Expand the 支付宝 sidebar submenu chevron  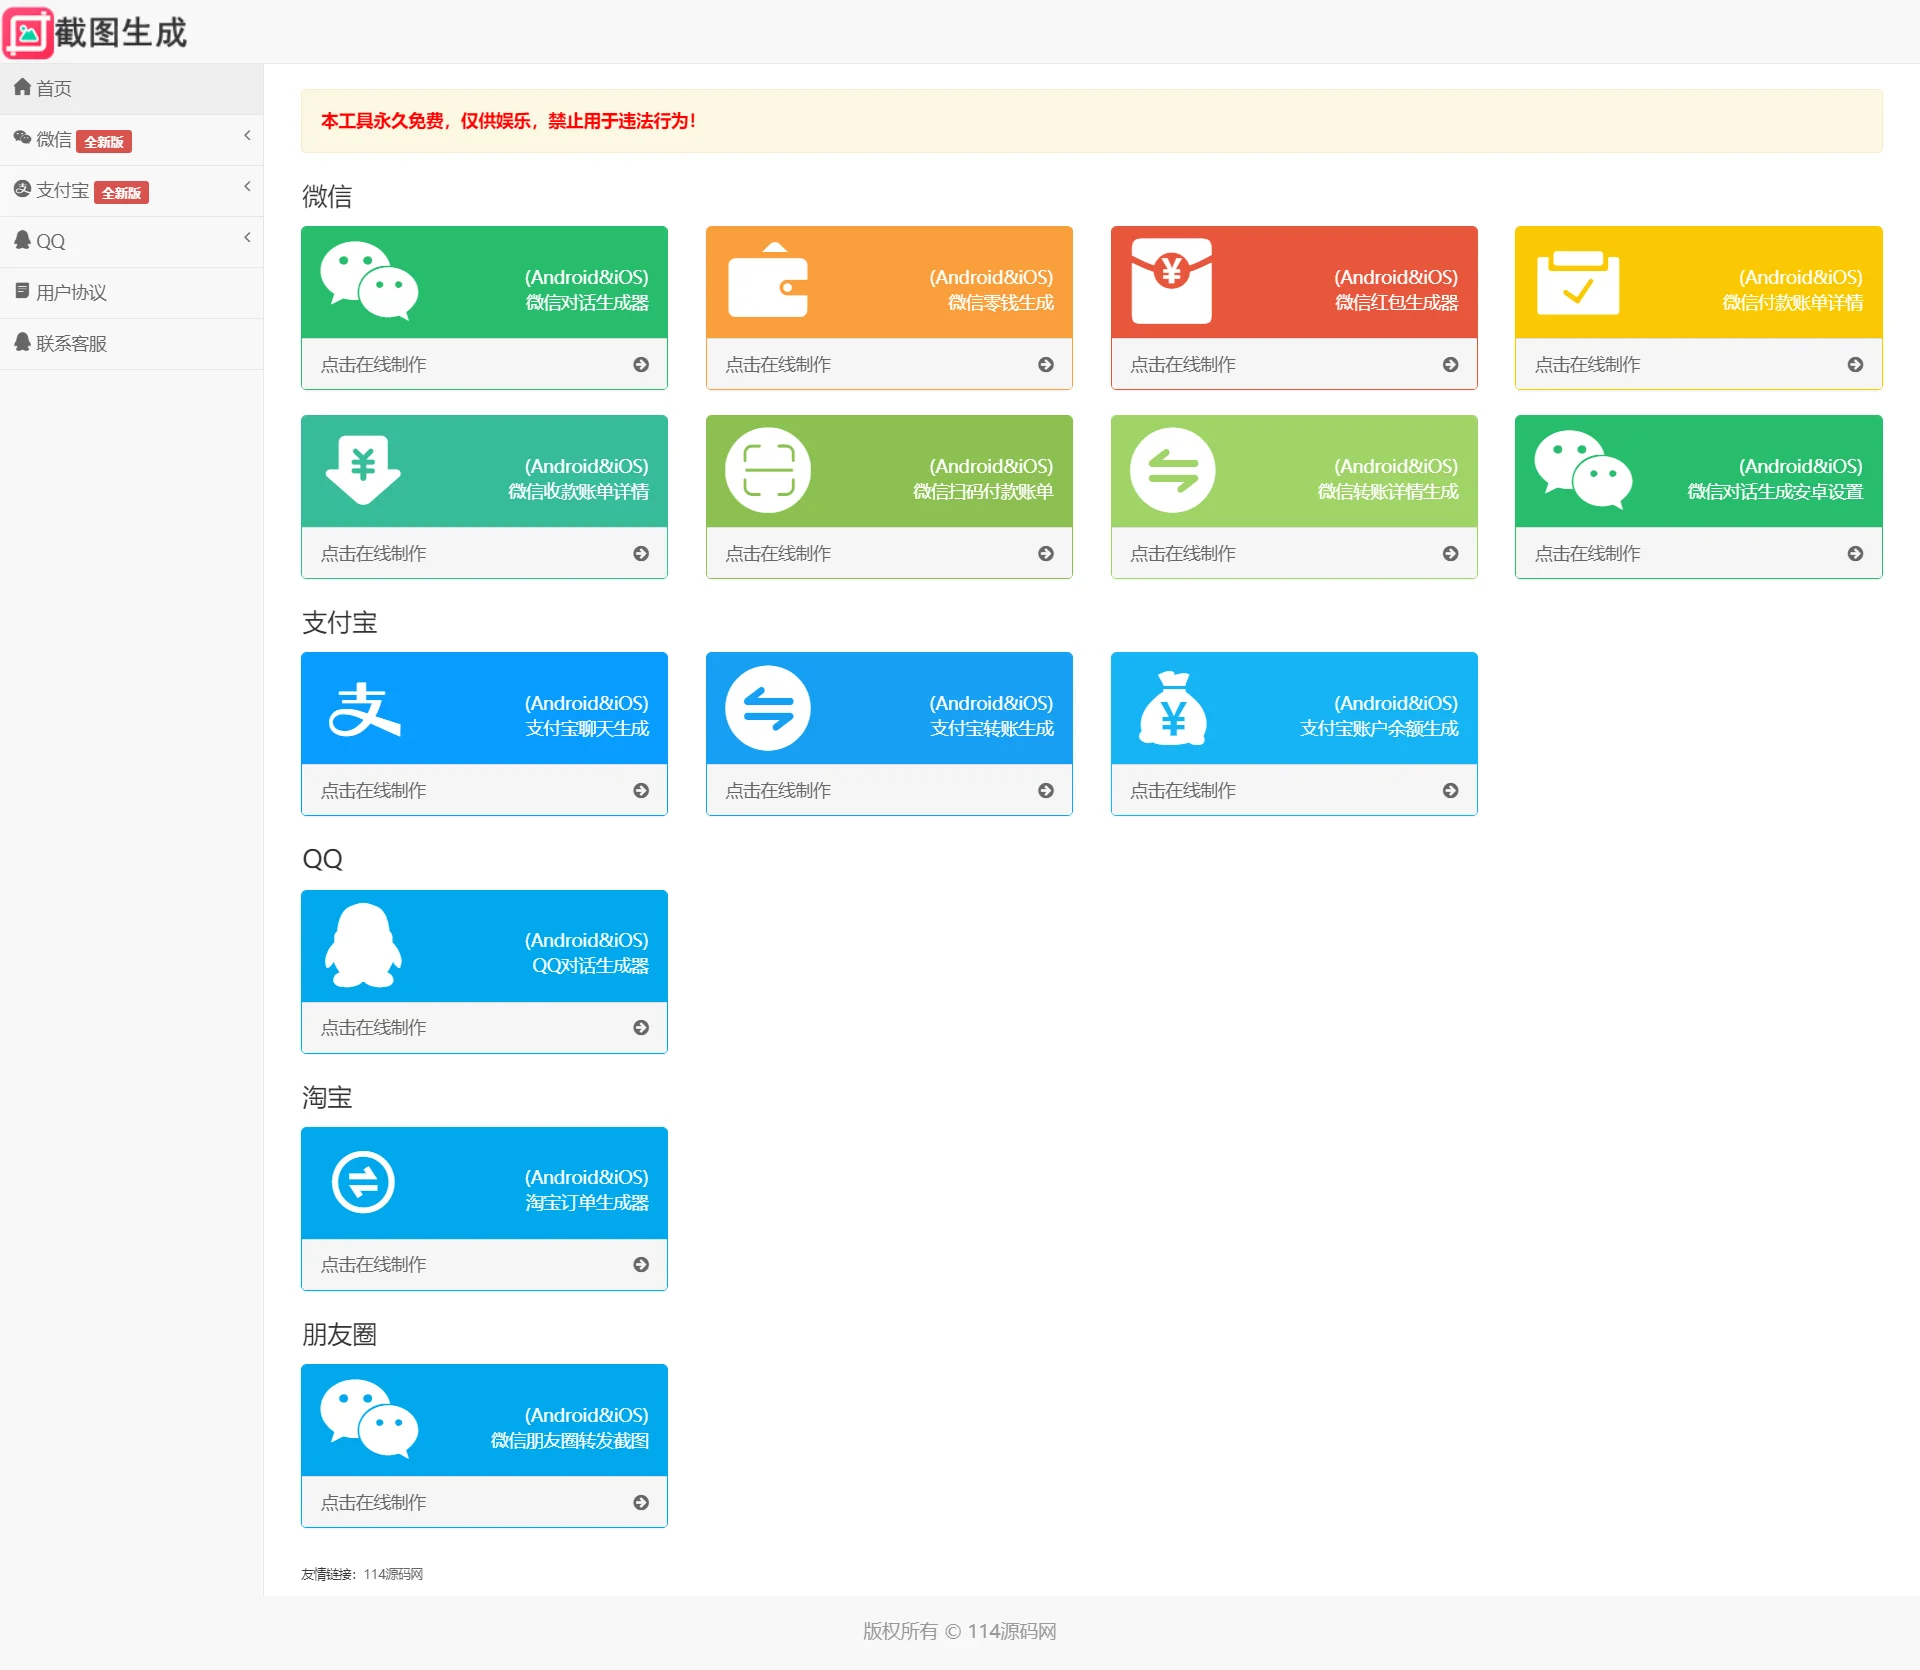[247, 187]
